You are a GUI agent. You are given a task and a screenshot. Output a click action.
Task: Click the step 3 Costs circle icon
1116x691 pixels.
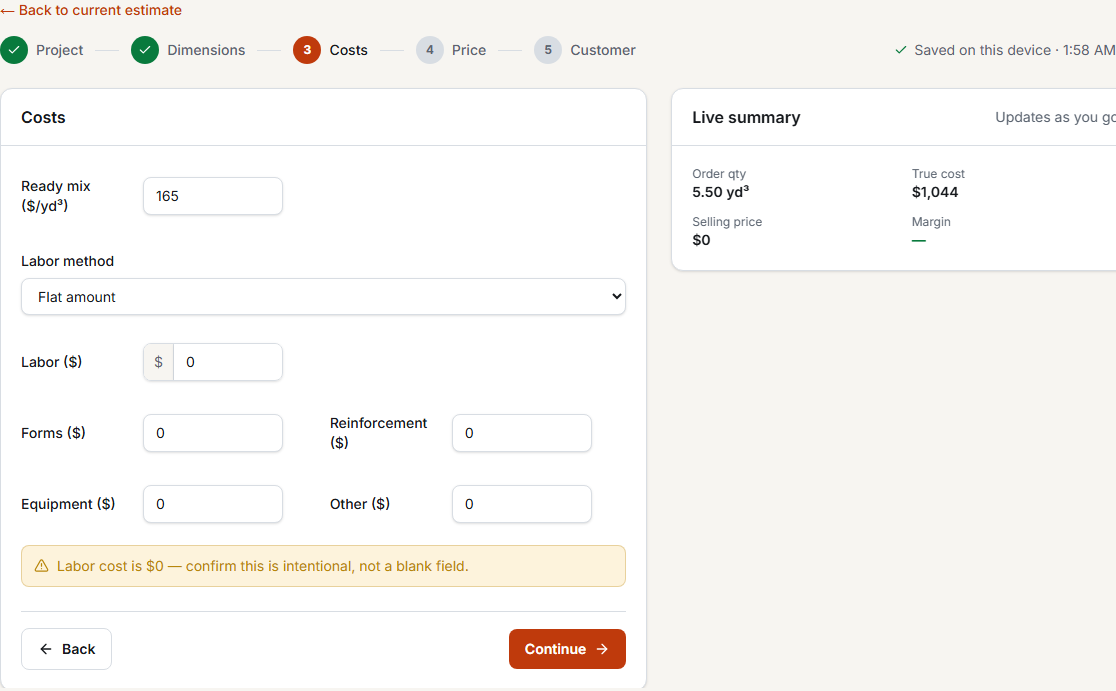307,50
